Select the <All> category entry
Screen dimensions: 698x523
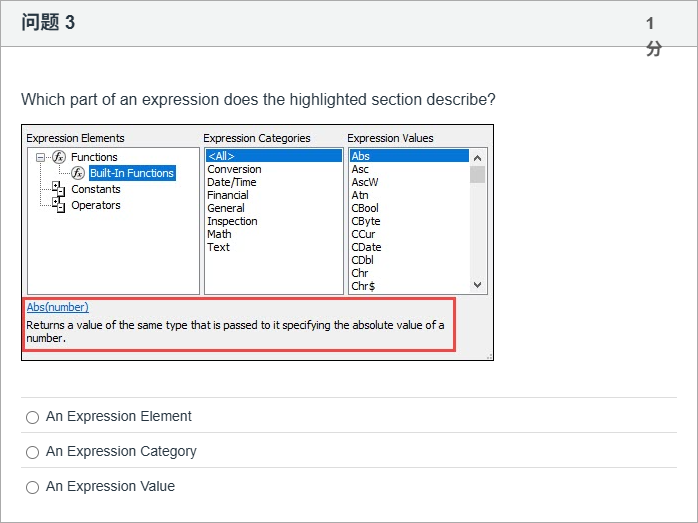[221, 156]
